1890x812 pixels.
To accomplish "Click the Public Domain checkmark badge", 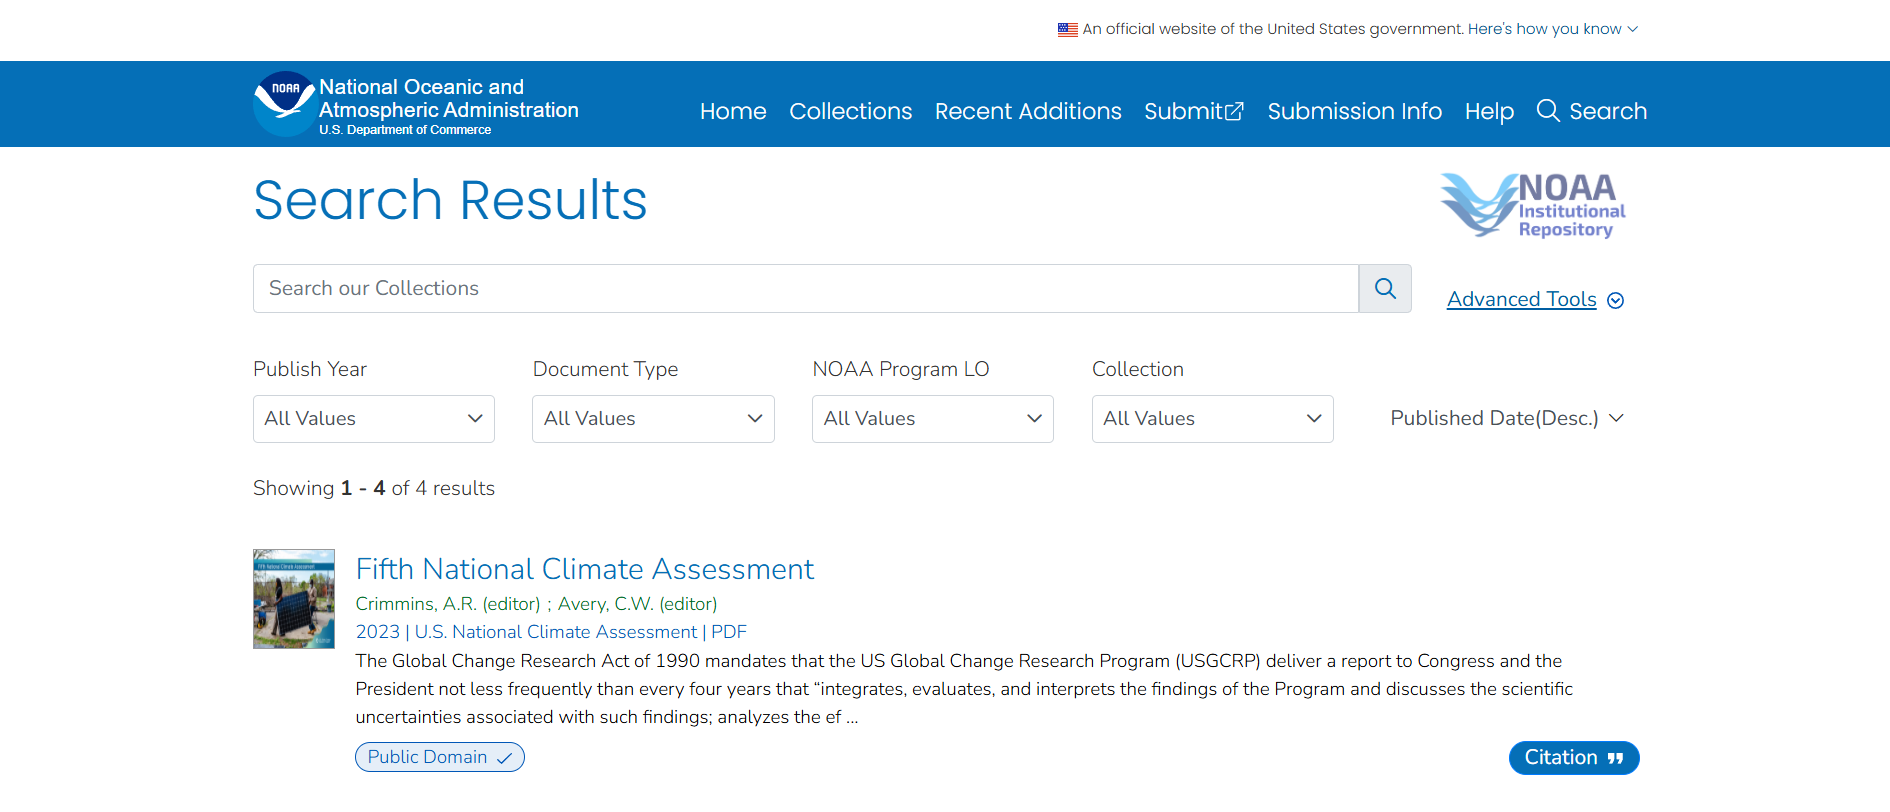I will pos(439,757).
